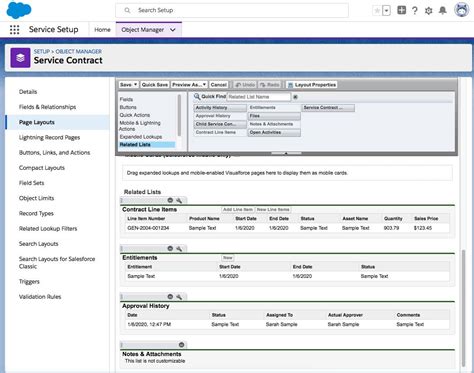Click the Cancel button
The height and width of the screenshot is (373, 474).
pos(219,85)
